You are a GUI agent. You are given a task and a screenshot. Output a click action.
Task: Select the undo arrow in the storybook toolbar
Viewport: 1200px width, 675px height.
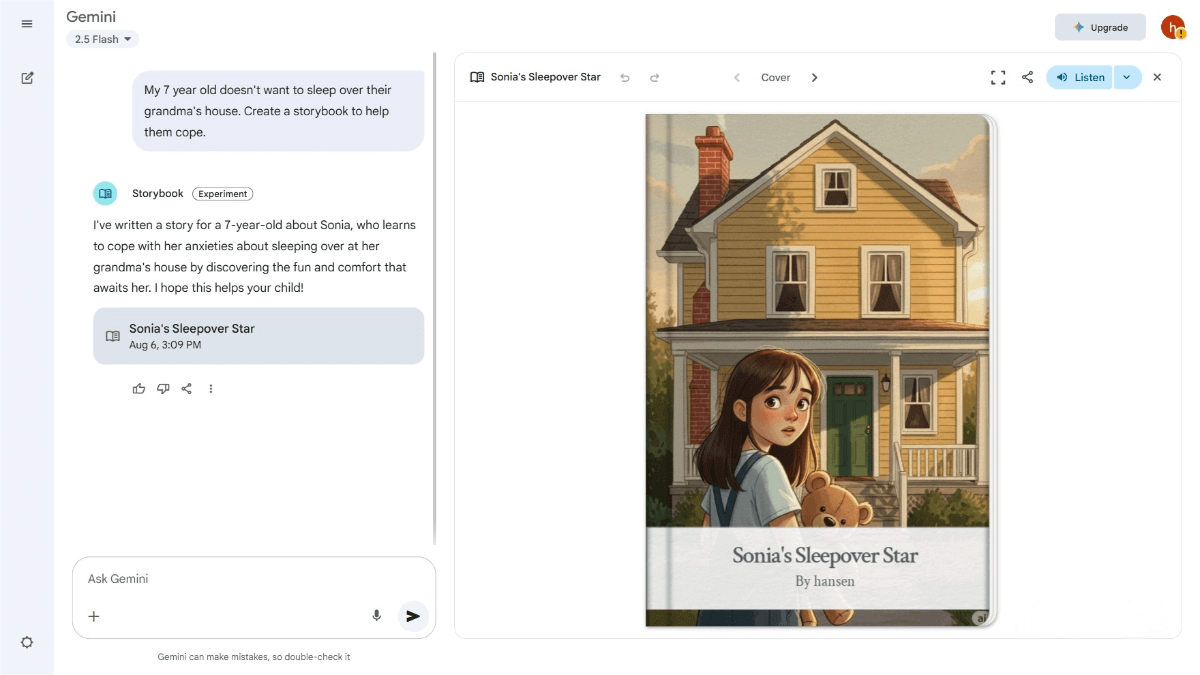tap(625, 76)
